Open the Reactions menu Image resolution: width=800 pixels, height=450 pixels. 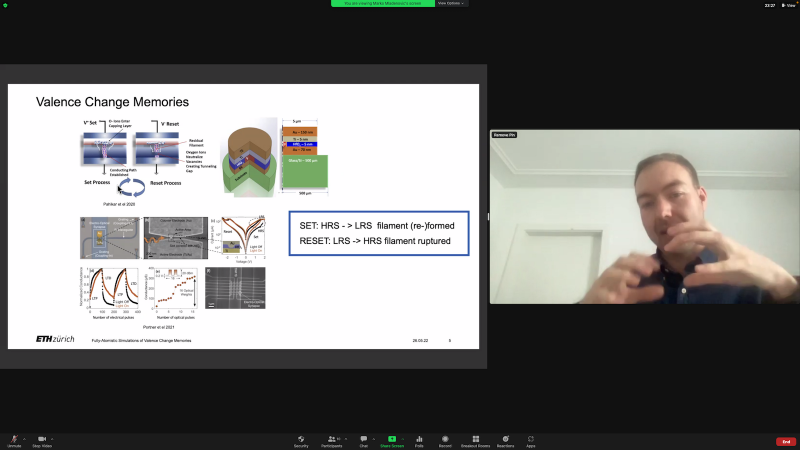(x=506, y=441)
